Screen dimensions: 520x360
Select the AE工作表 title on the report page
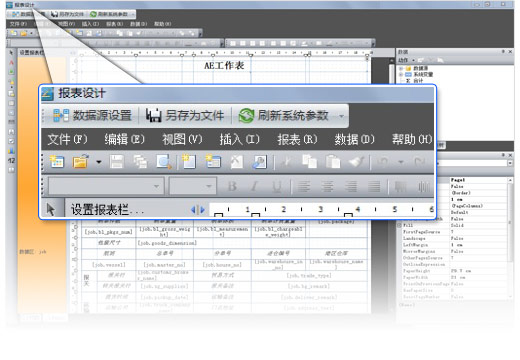pyautogui.click(x=224, y=66)
